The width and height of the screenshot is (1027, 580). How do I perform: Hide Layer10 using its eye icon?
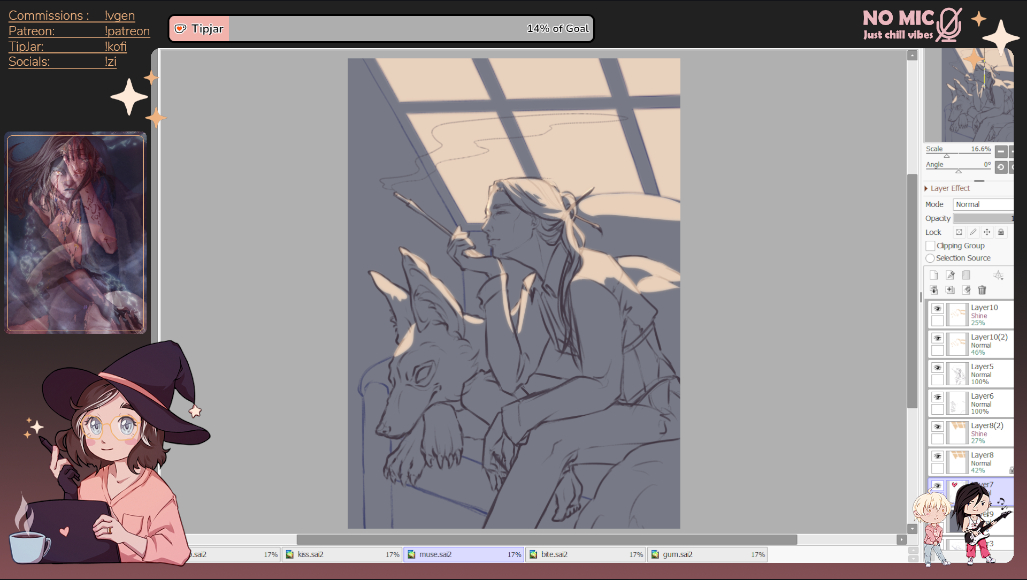coord(937,309)
